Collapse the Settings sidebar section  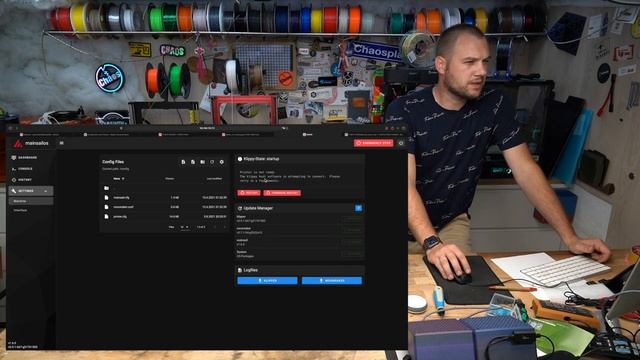pyautogui.click(x=31, y=191)
